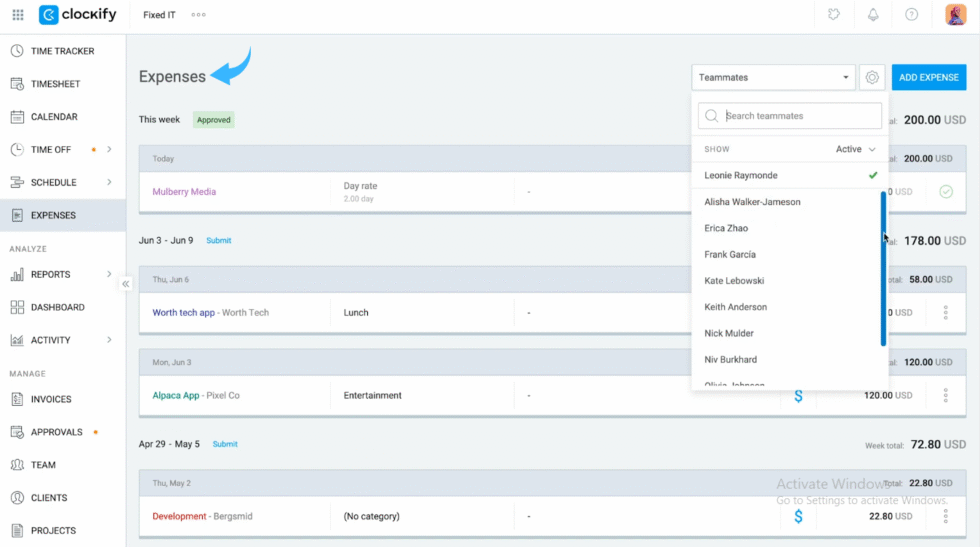Click the teammates list scrollbar
Image resolution: width=980 pixels, height=547 pixels.
[x=883, y=269]
